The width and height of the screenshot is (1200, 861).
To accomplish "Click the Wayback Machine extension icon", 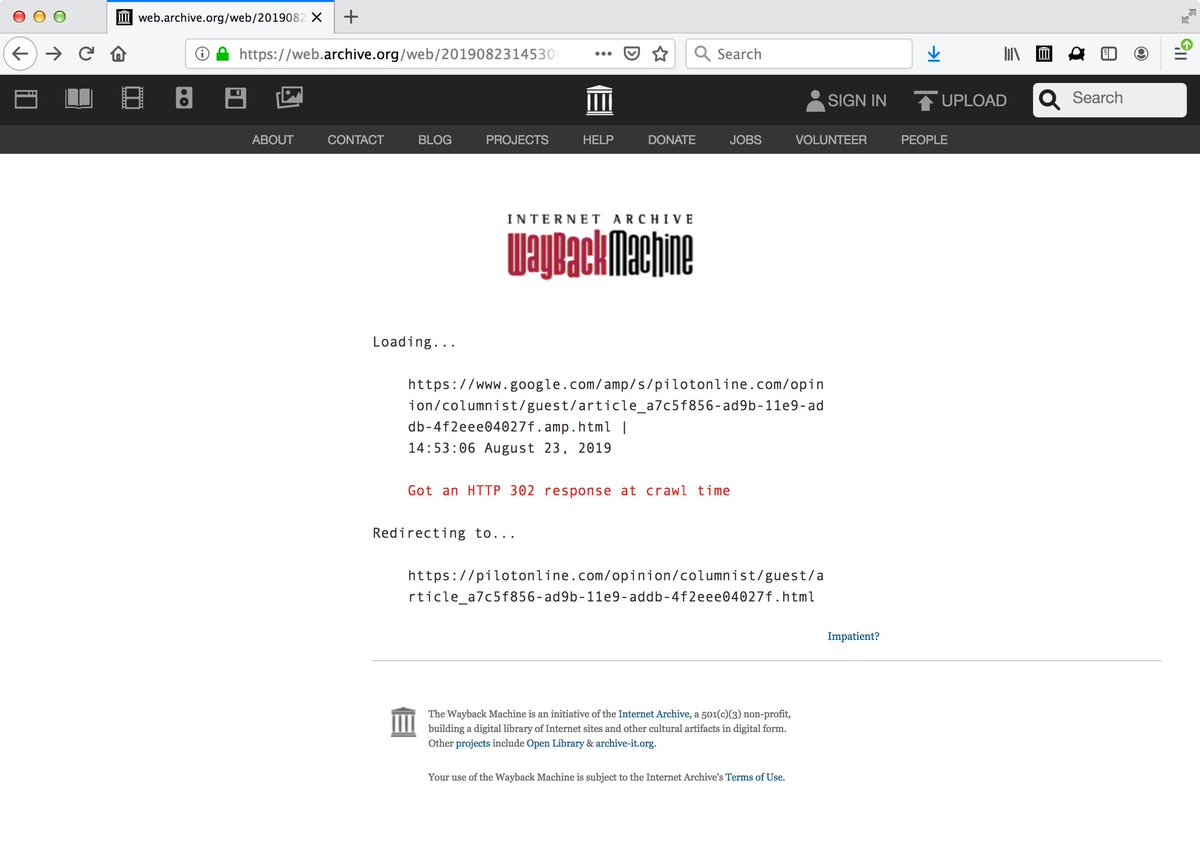I will tap(1044, 54).
